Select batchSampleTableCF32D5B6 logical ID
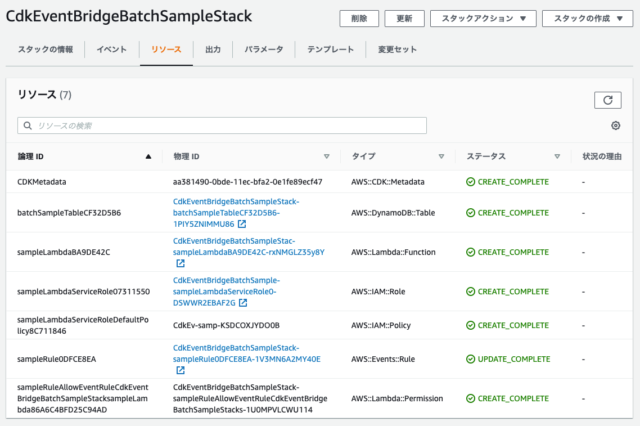The height and width of the screenshot is (426, 640). pyautogui.click(x=69, y=213)
